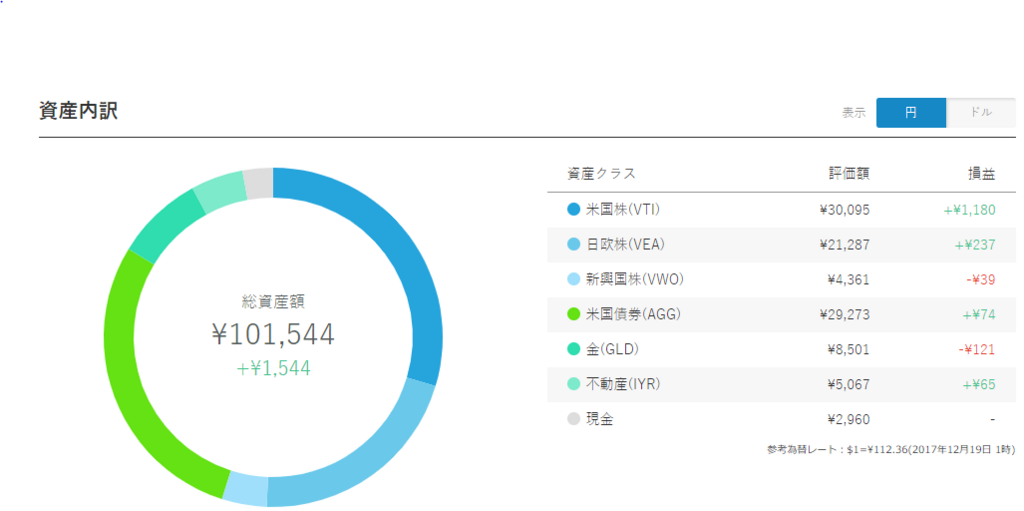Viewport: 1024px width, 511px height.
Task: Click the 日欧株(VEA) legend color dot
Action: point(574,245)
